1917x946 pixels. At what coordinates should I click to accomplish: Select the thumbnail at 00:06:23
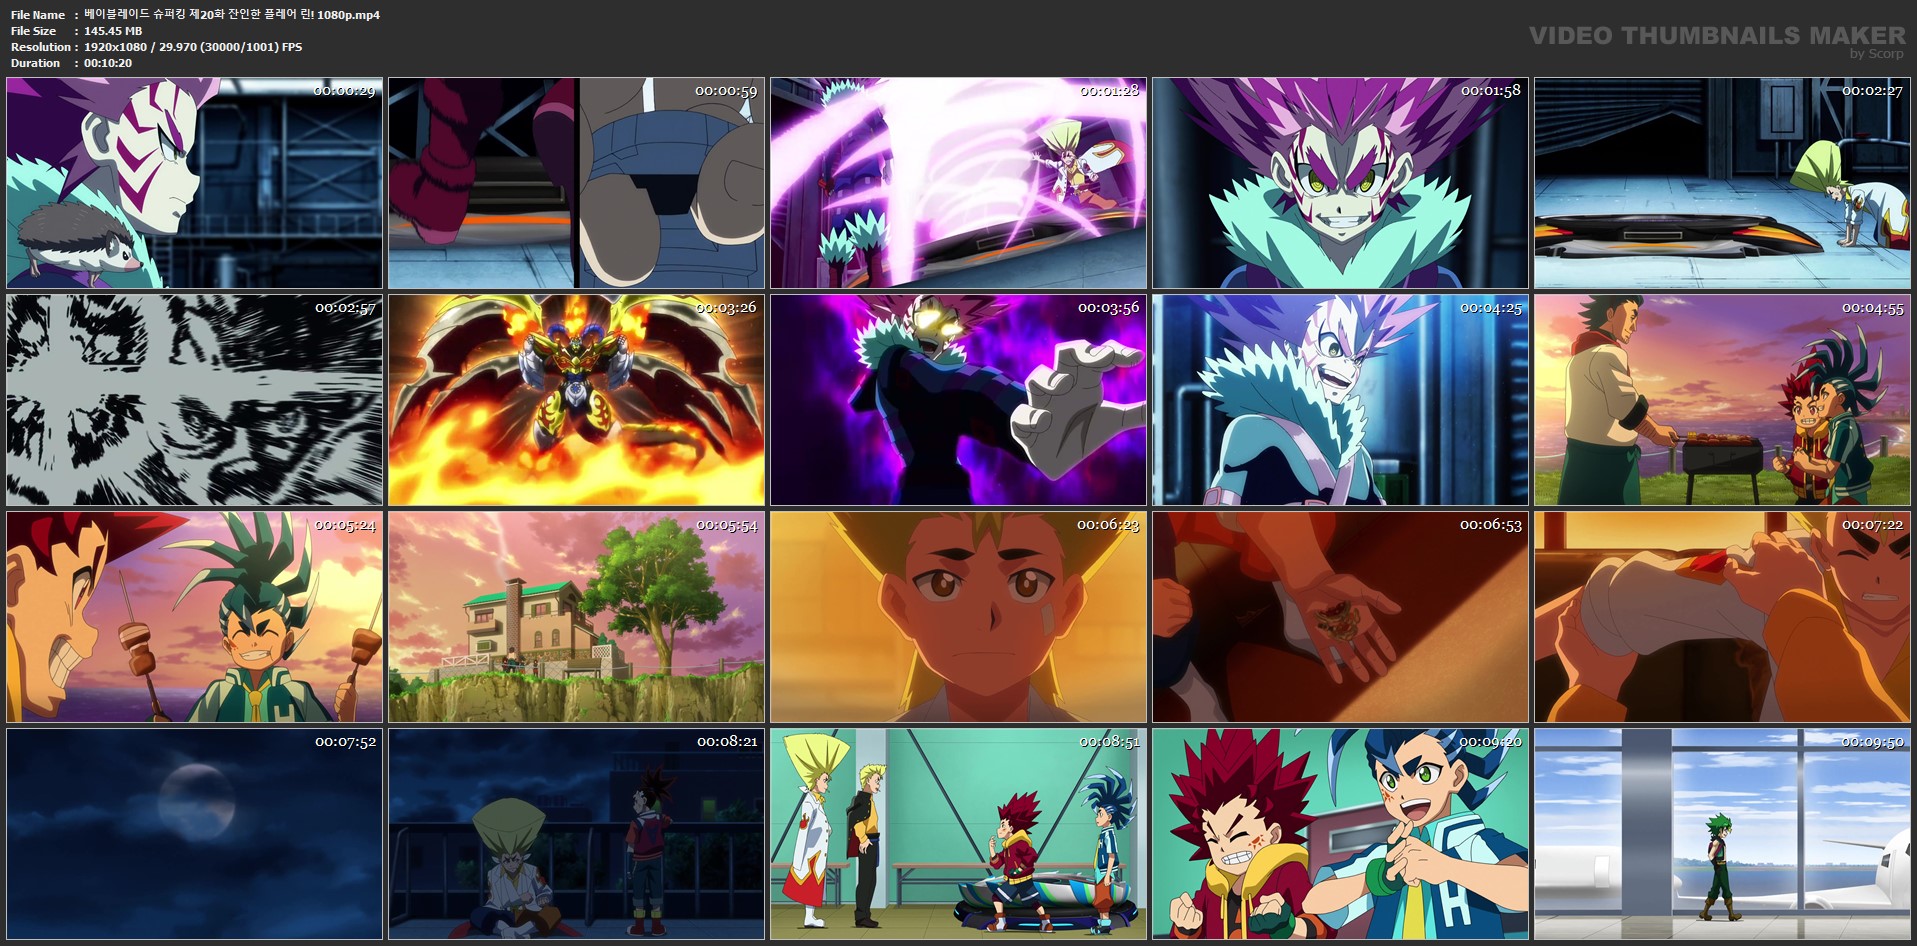tap(959, 617)
